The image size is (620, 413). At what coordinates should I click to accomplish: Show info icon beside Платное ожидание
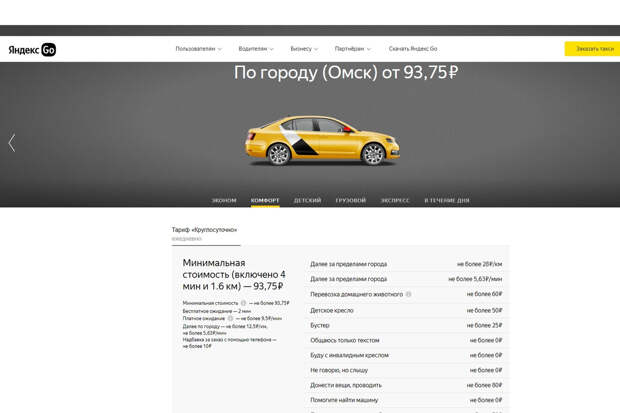tap(230, 318)
